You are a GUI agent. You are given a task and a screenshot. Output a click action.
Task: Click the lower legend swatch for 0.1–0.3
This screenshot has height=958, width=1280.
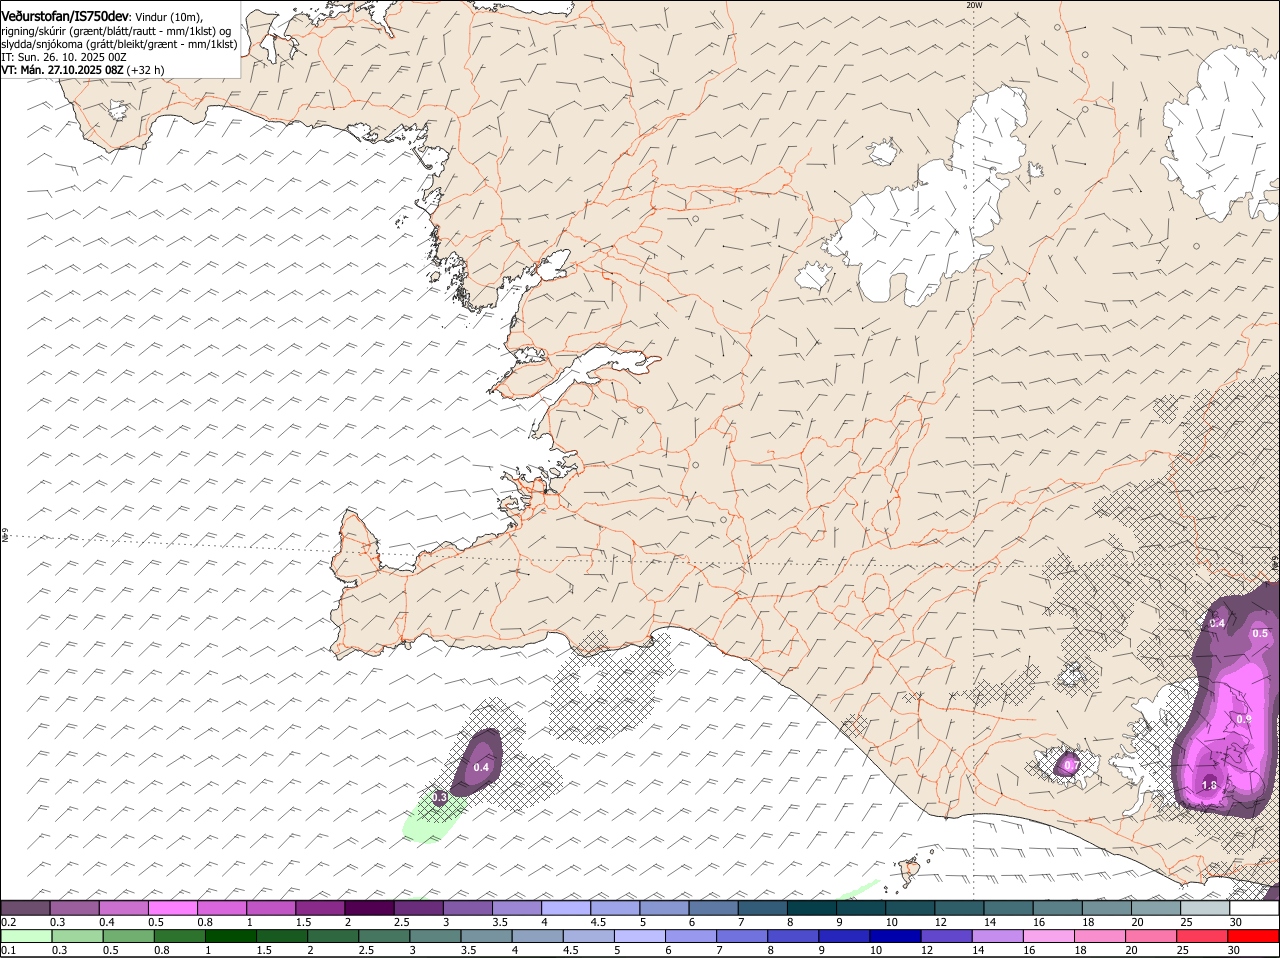coord(26,936)
